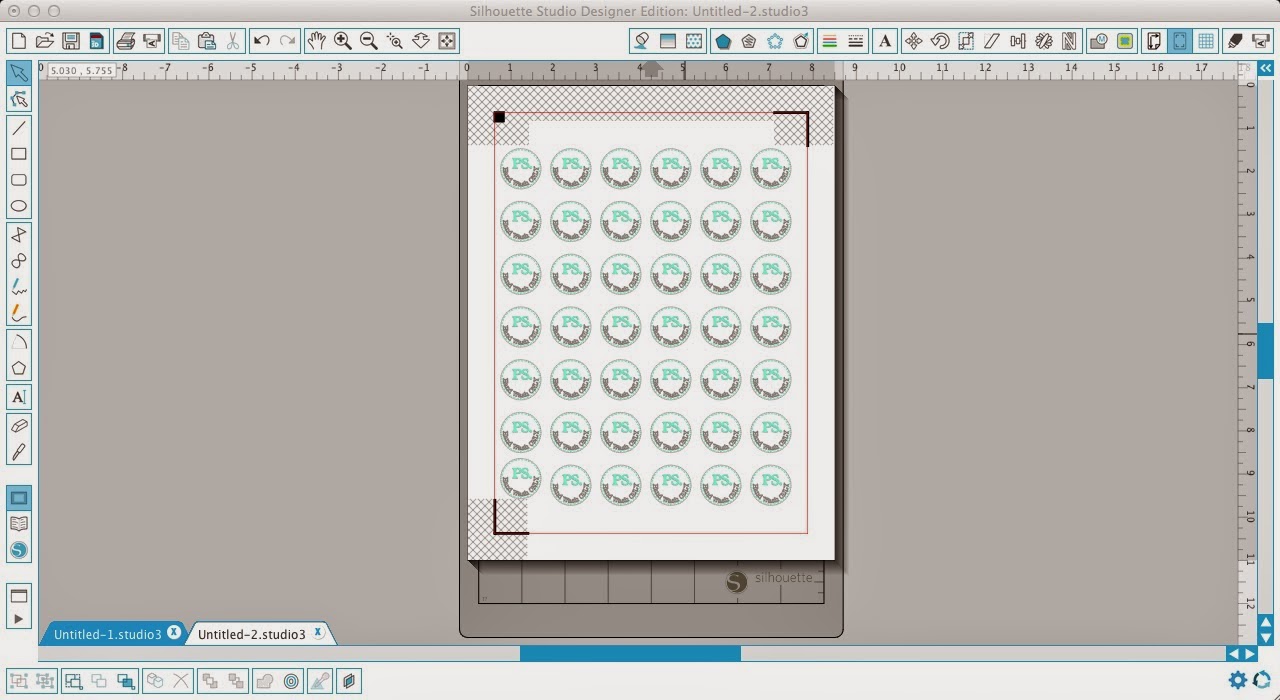Click the black registration square on page
Screen dimensions: 1280x700
point(499,117)
